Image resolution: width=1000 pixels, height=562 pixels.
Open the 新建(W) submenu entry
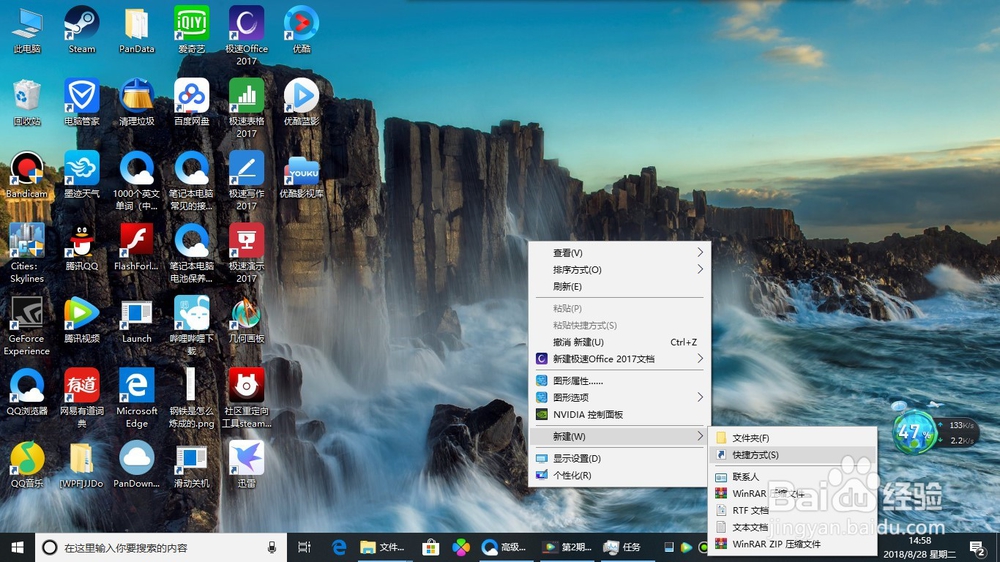pos(619,436)
